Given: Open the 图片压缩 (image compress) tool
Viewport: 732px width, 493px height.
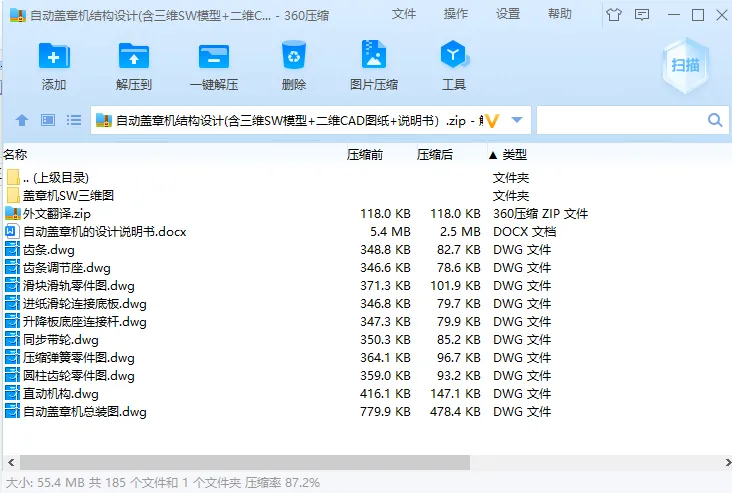Looking at the screenshot, I should [x=373, y=55].
